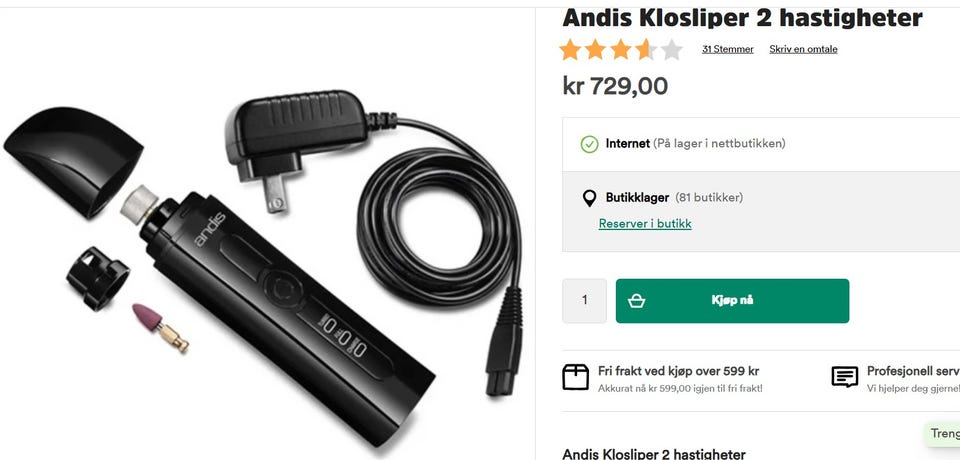This screenshot has height=460, width=960.
Task: Click the Fri frakt ved kjøp over 599 kr text
Action: 678,371
